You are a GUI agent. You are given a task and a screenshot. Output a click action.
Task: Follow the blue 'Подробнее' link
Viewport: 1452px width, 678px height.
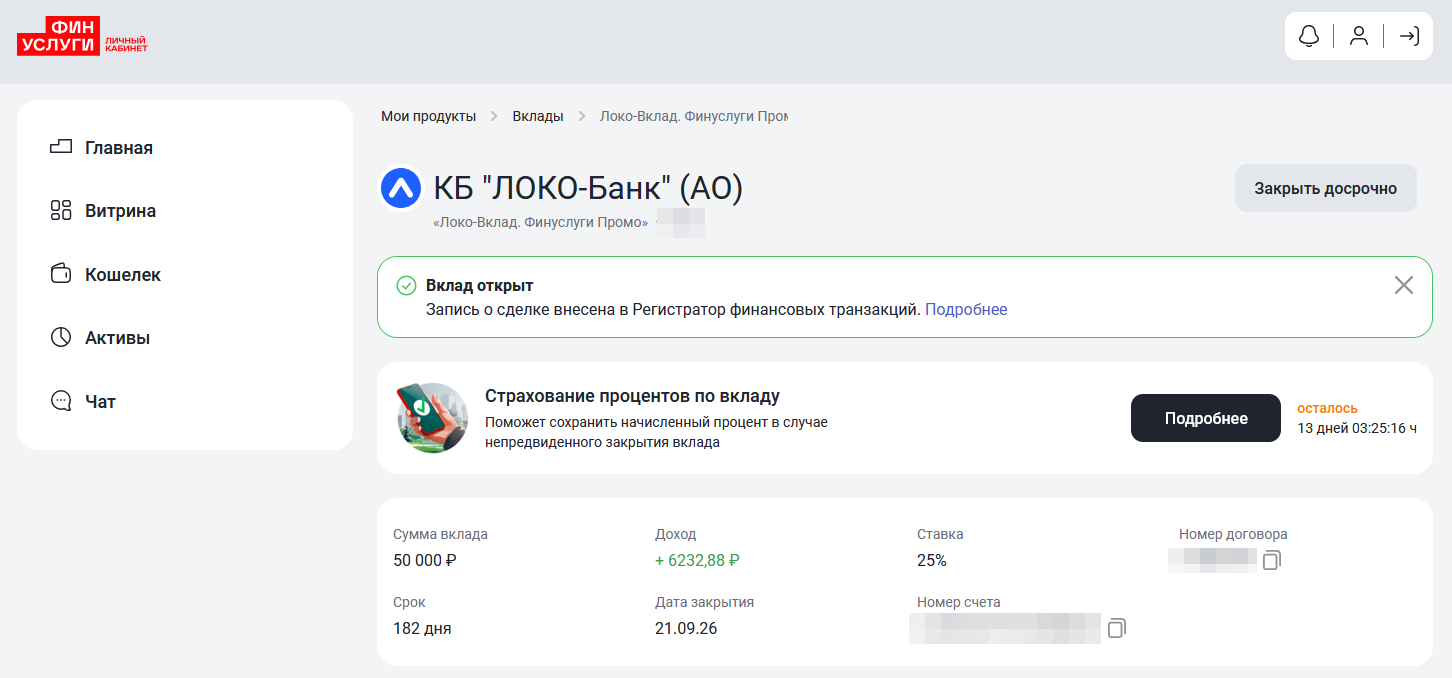(965, 310)
